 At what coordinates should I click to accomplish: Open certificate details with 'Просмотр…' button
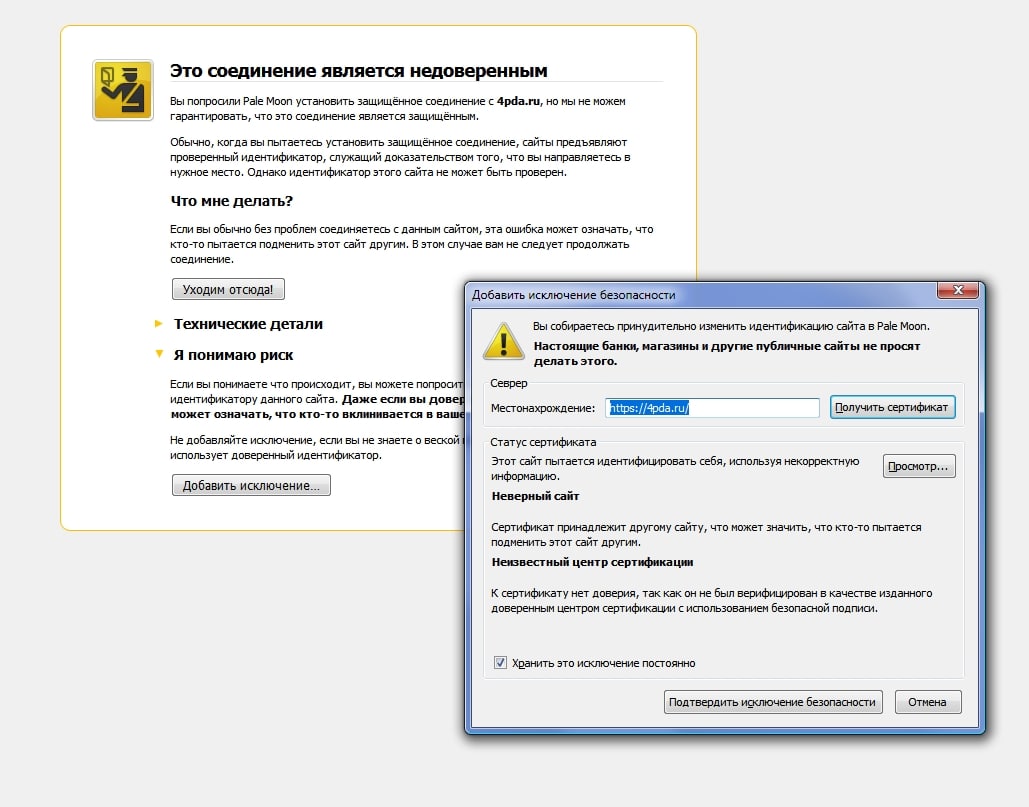point(919,466)
